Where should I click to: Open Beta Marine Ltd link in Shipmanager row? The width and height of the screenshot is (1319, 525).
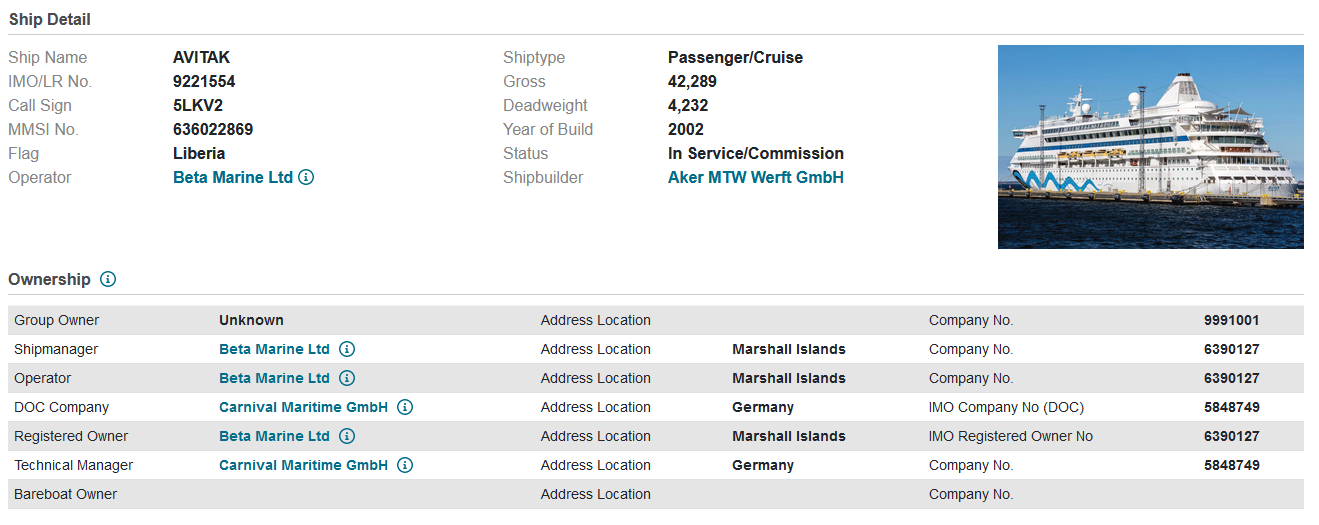[x=274, y=349]
